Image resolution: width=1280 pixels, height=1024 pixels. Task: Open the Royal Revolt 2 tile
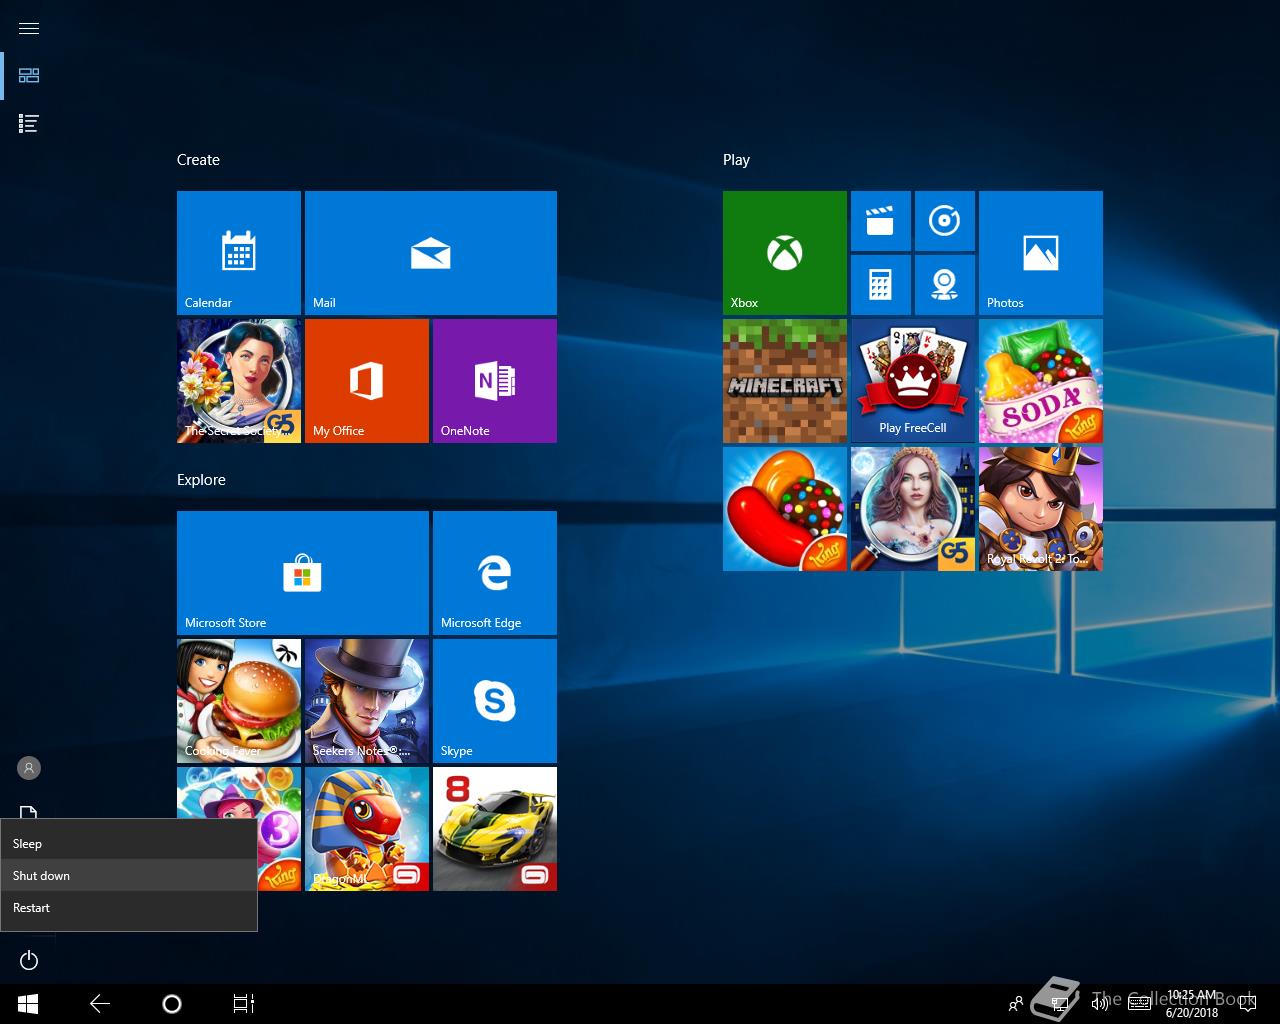(1041, 509)
